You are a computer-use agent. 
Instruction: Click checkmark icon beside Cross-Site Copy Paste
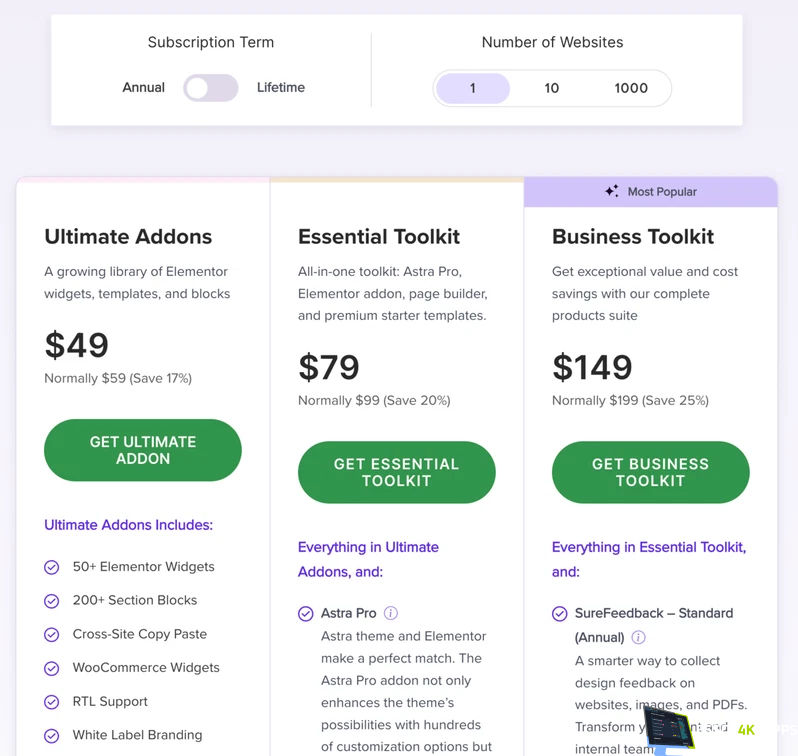pyautogui.click(x=51, y=634)
